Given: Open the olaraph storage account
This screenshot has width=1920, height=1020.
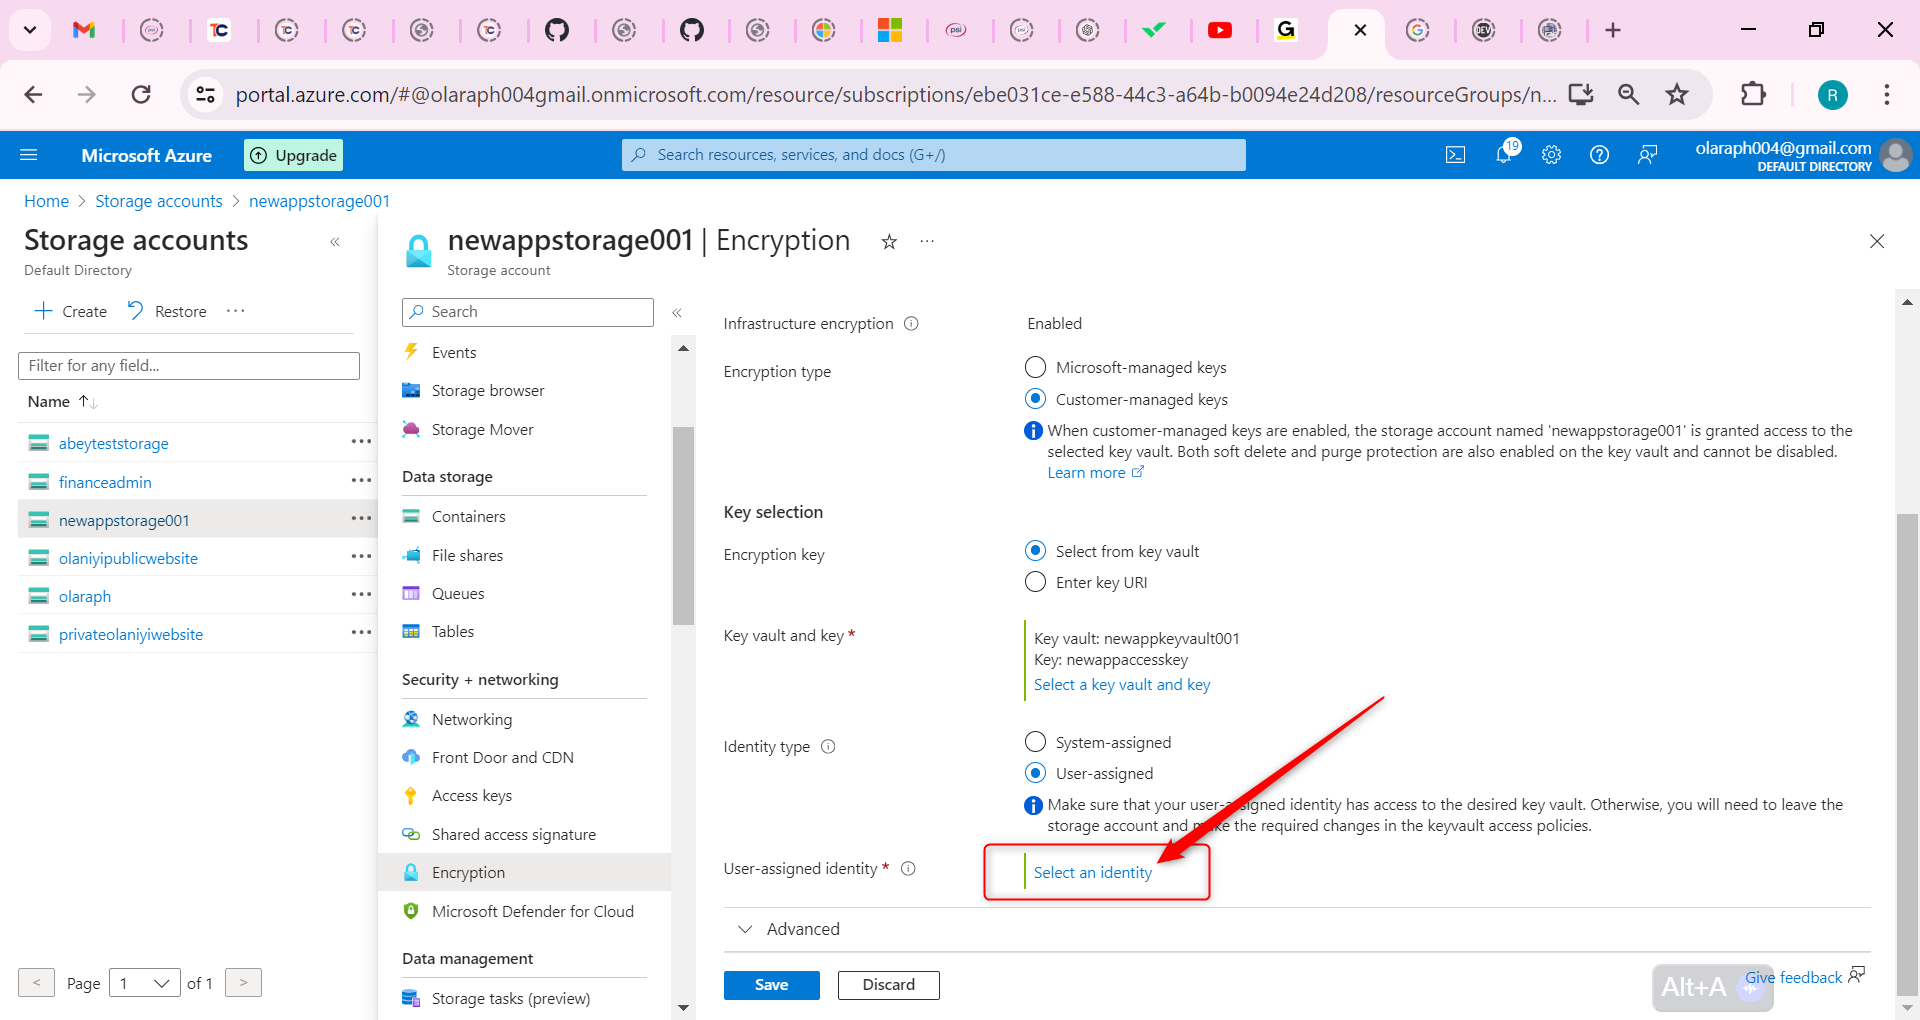Looking at the screenshot, I should (x=85, y=596).
